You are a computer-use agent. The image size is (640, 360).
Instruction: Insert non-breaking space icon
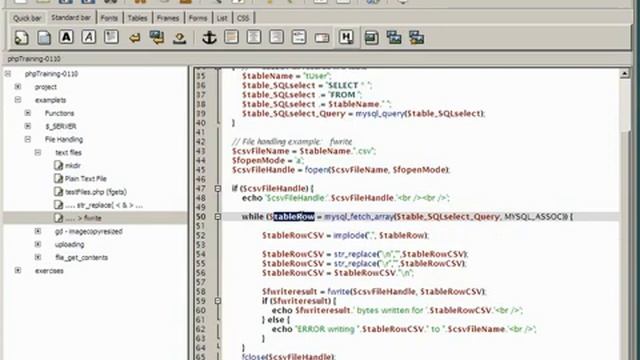click(x=180, y=38)
